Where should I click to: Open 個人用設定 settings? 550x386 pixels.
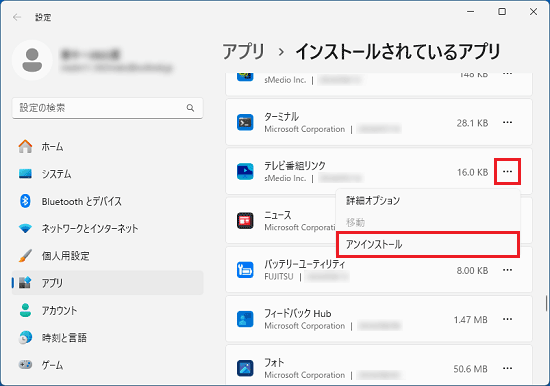[x=107, y=256]
